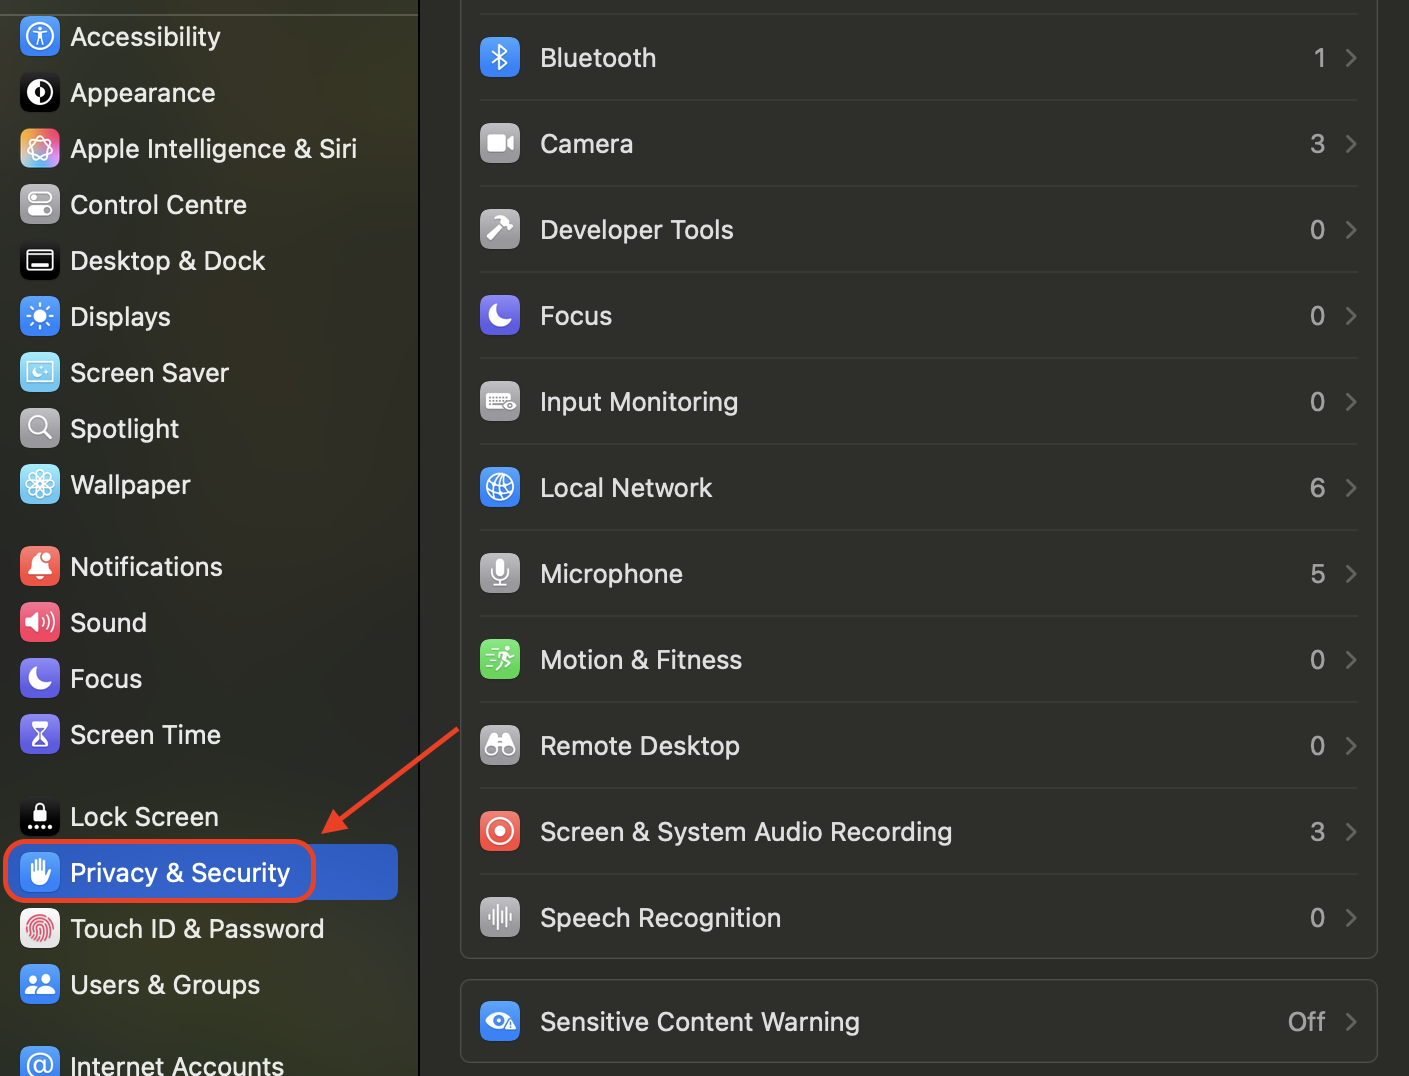Image resolution: width=1409 pixels, height=1076 pixels.
Task: Open the Touch ID & Password fingerprint icon
Action: click(x=39, y=928)
